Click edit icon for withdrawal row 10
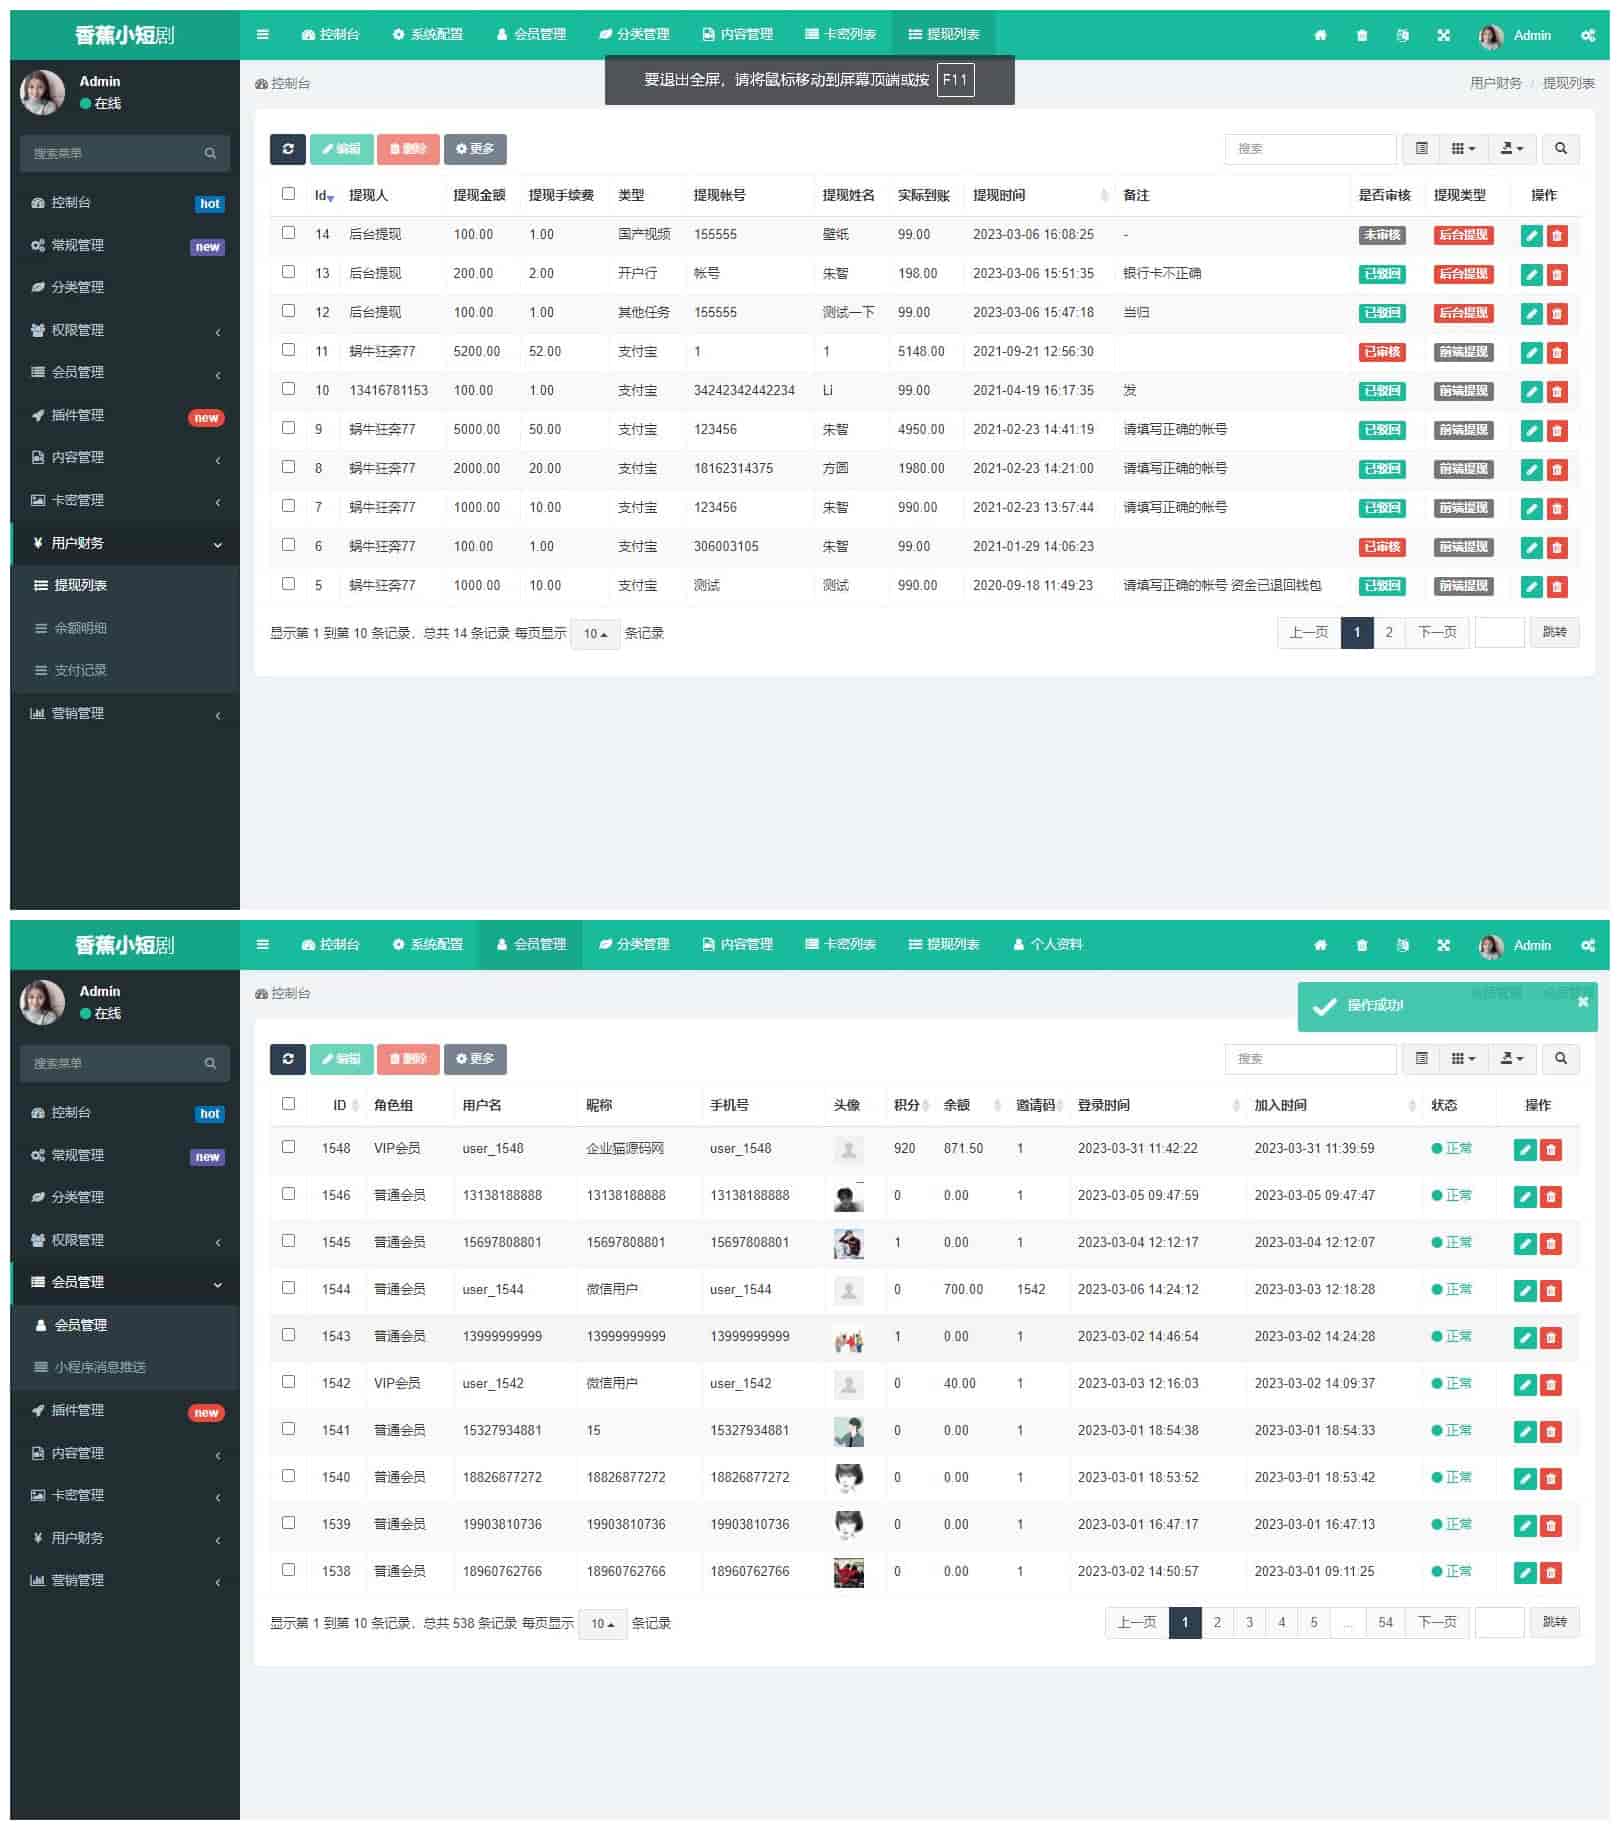 pos(1530,392)
